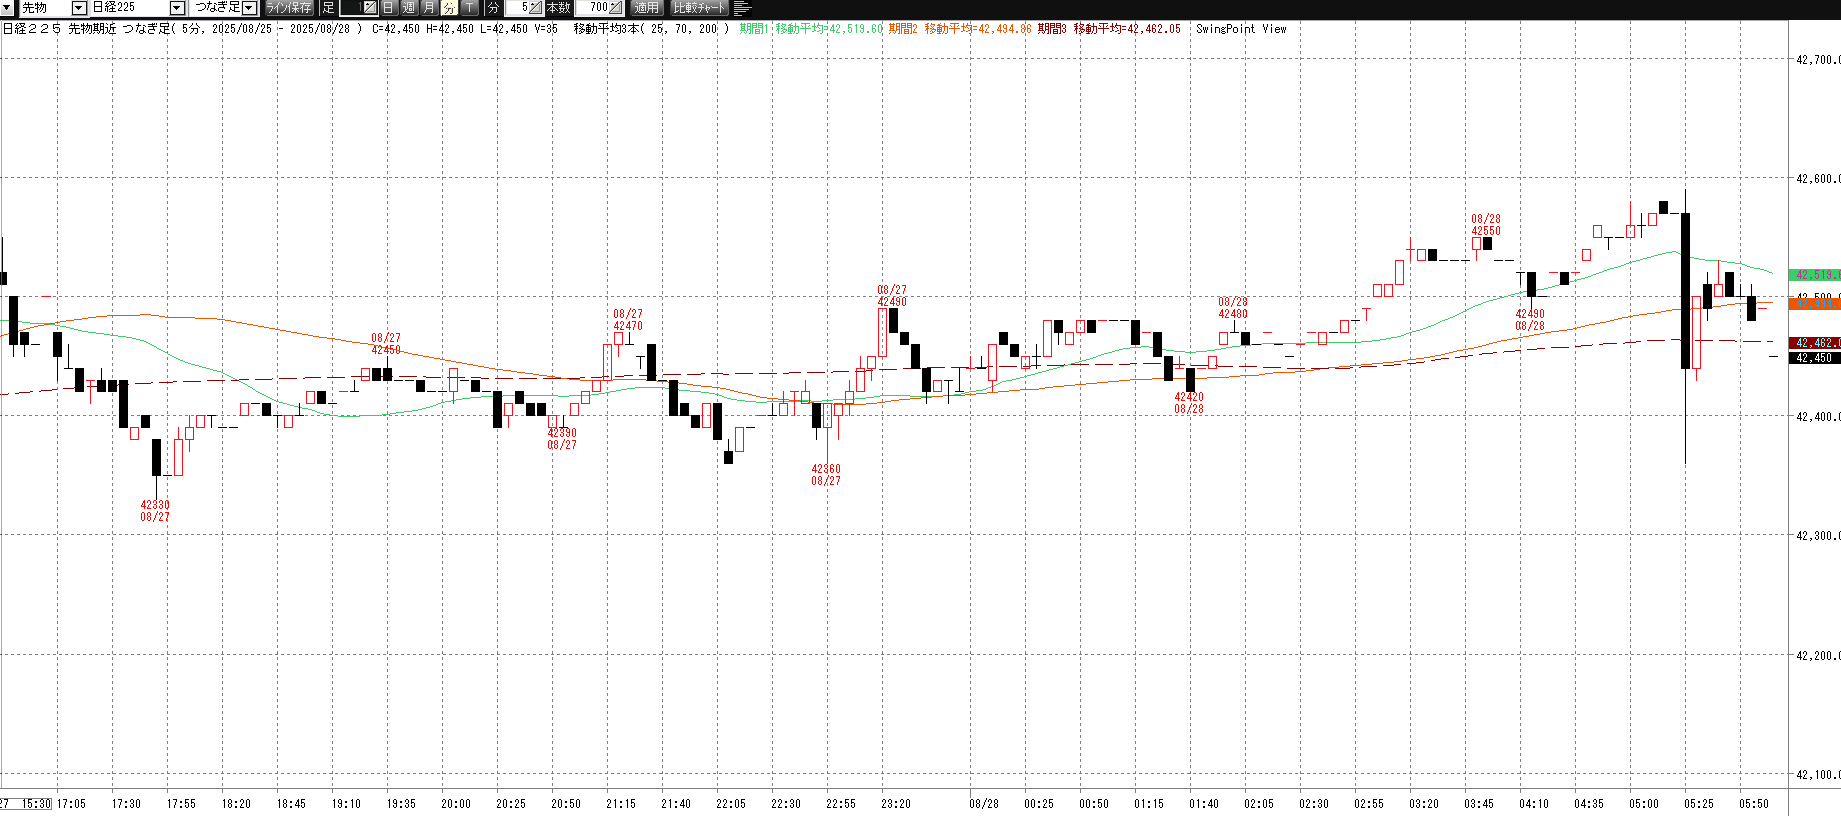The image size is (1841, 816).
Task: Click the ライン保存 button
Action: pos(289,8)
